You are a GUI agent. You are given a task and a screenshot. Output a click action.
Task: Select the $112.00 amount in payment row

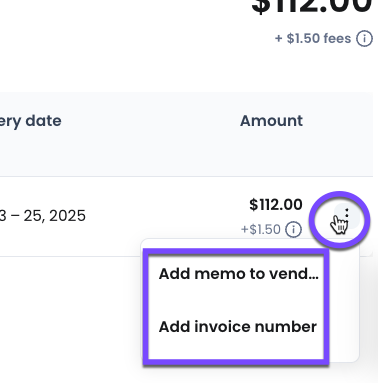[x=276, y=205]
